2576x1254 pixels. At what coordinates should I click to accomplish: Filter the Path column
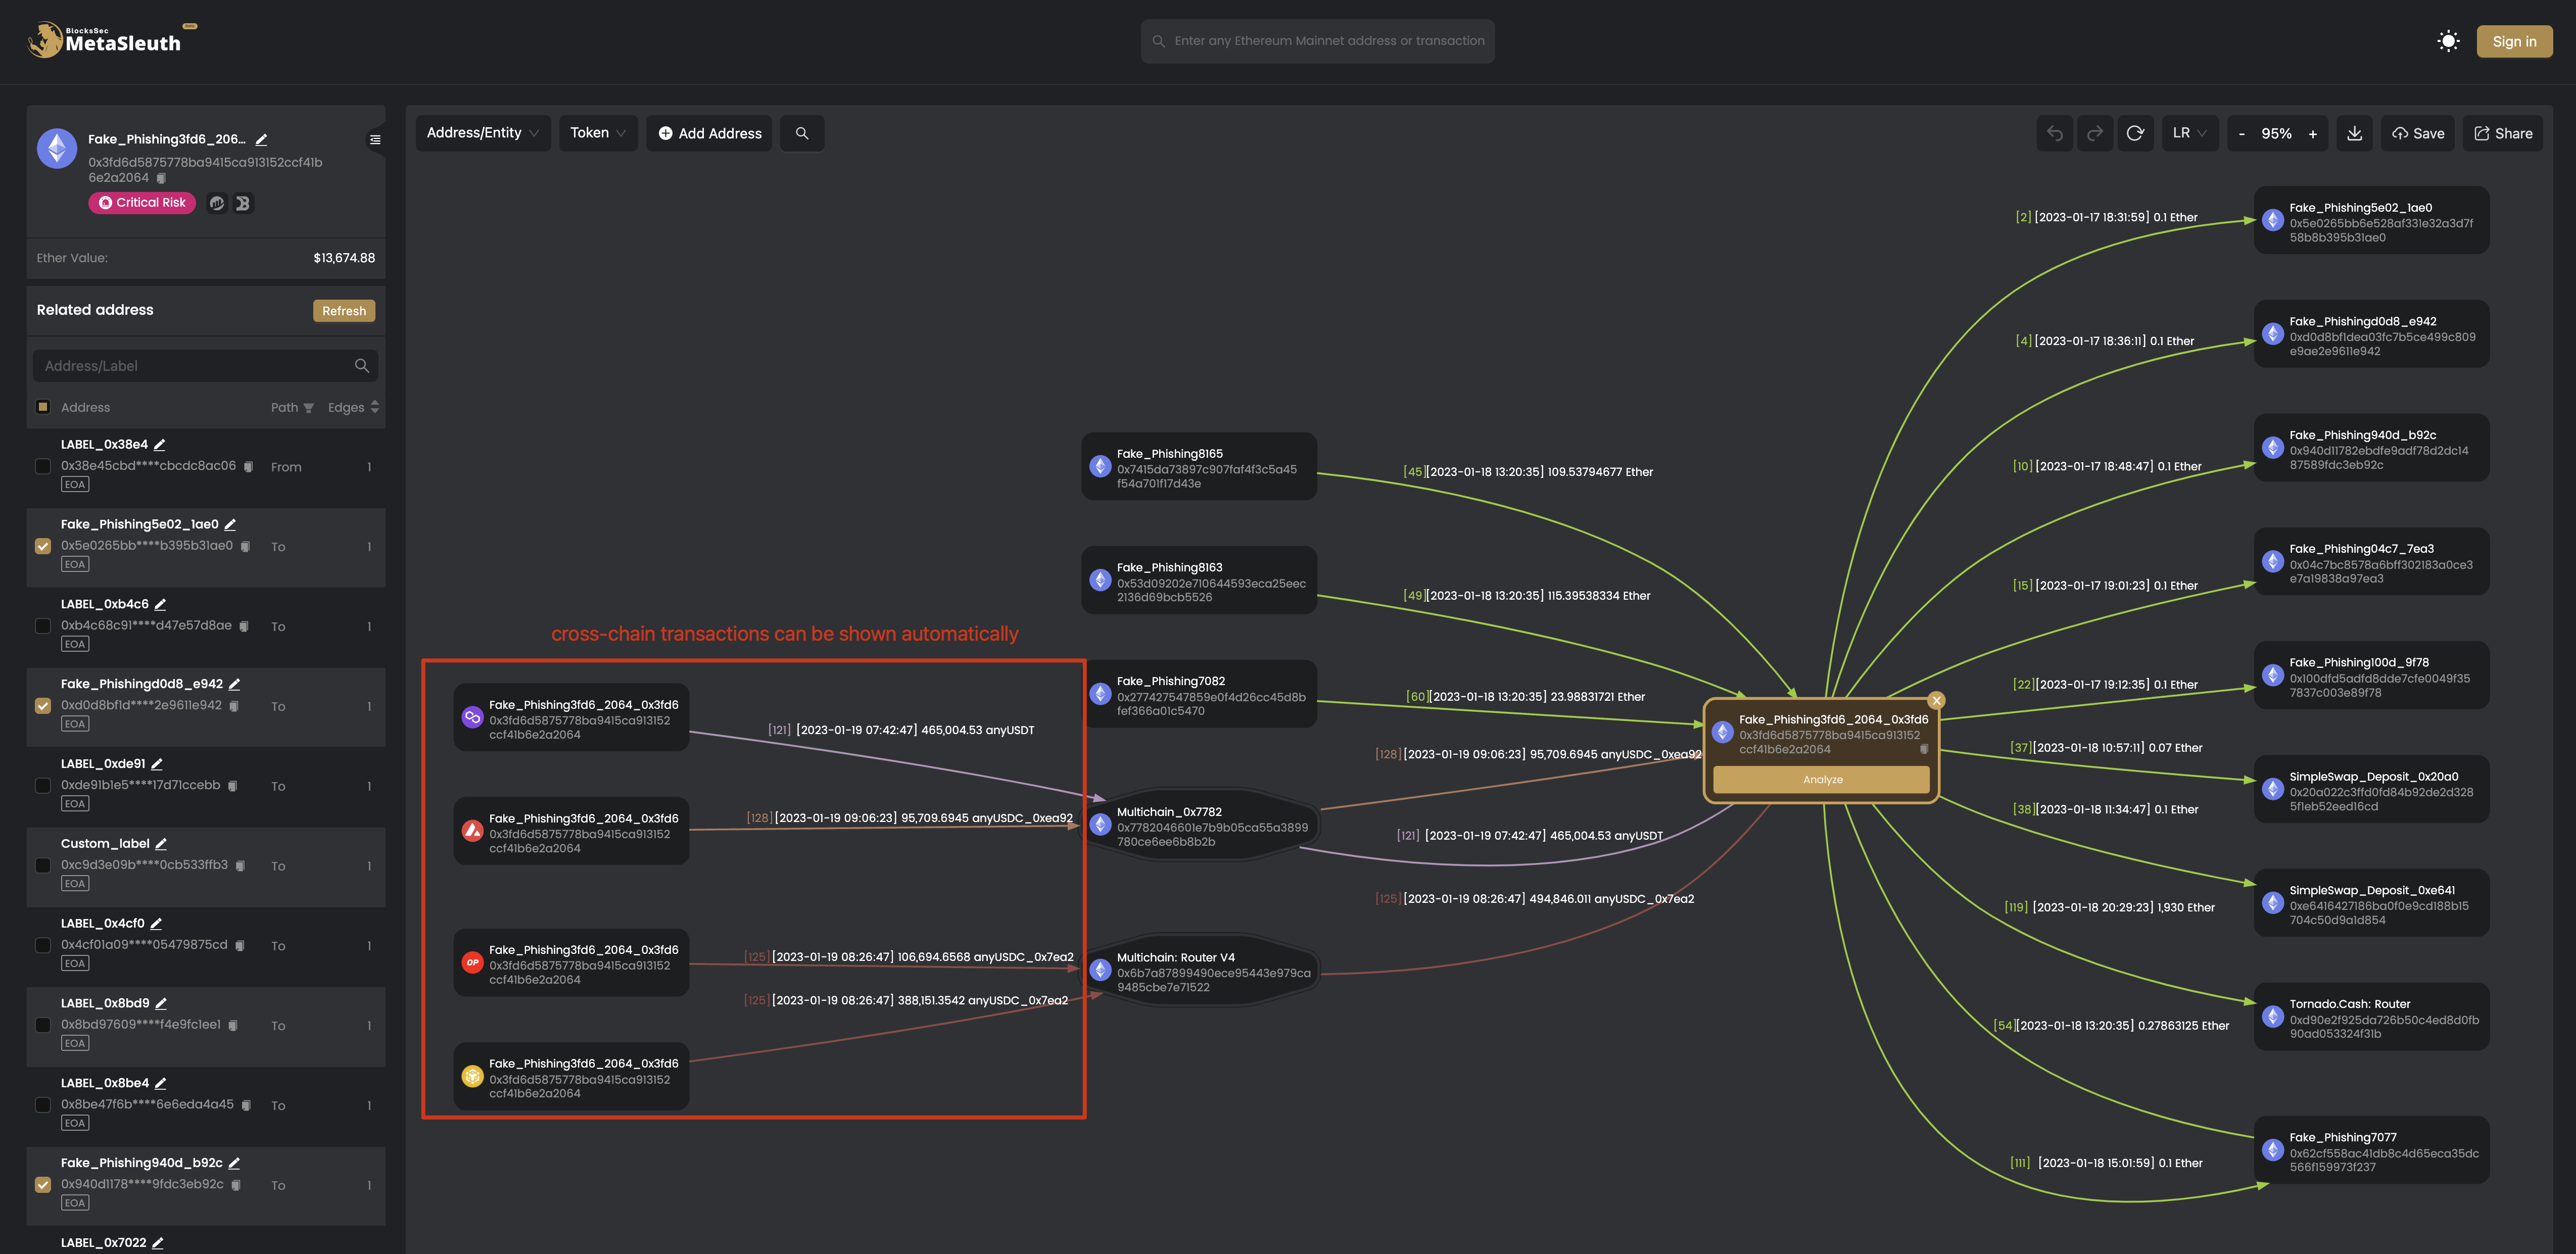click(x=308, y=408)
